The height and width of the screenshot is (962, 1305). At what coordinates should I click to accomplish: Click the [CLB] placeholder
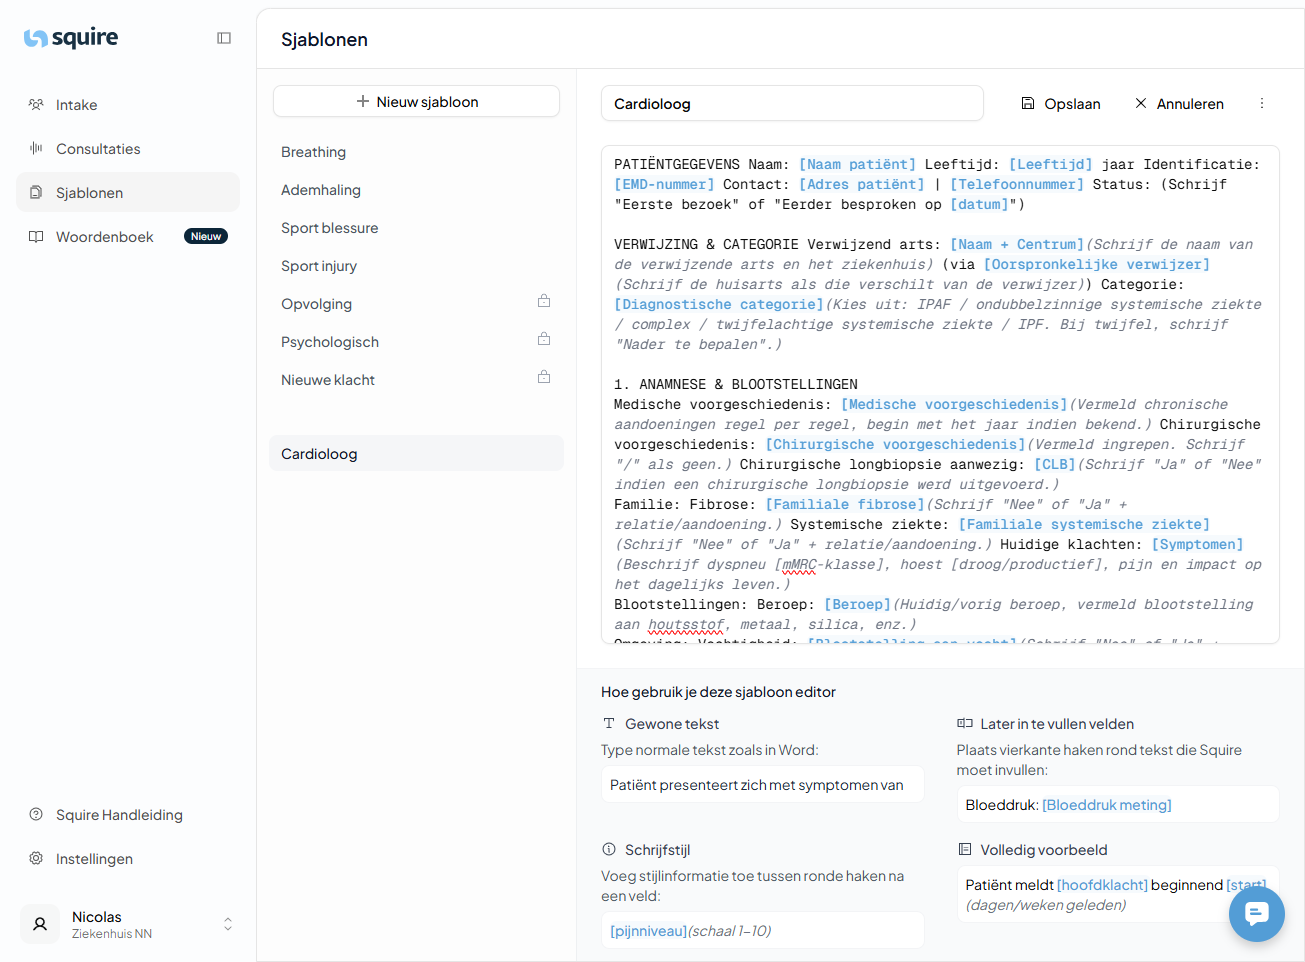[1054, 465]
